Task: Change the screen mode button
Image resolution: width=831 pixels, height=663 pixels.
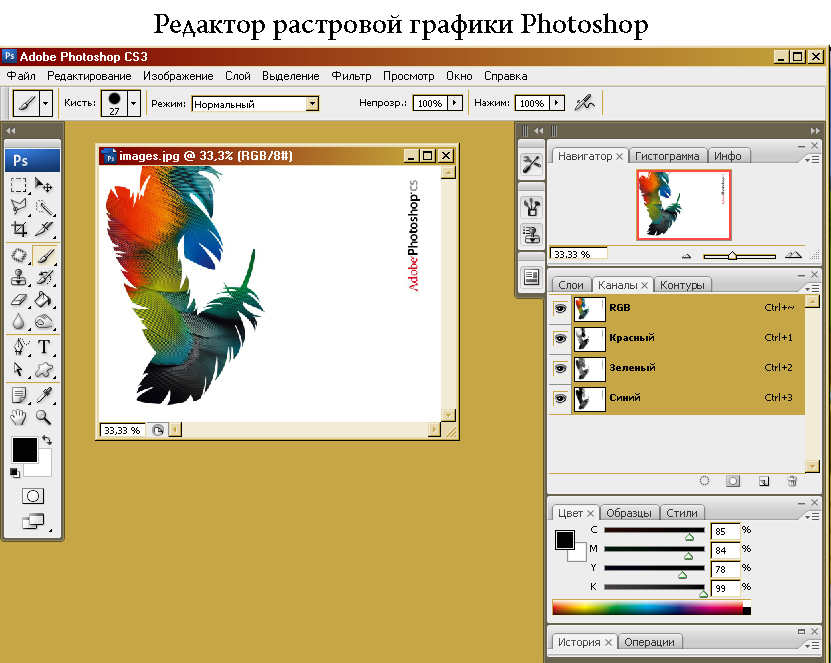Action: 33,521
